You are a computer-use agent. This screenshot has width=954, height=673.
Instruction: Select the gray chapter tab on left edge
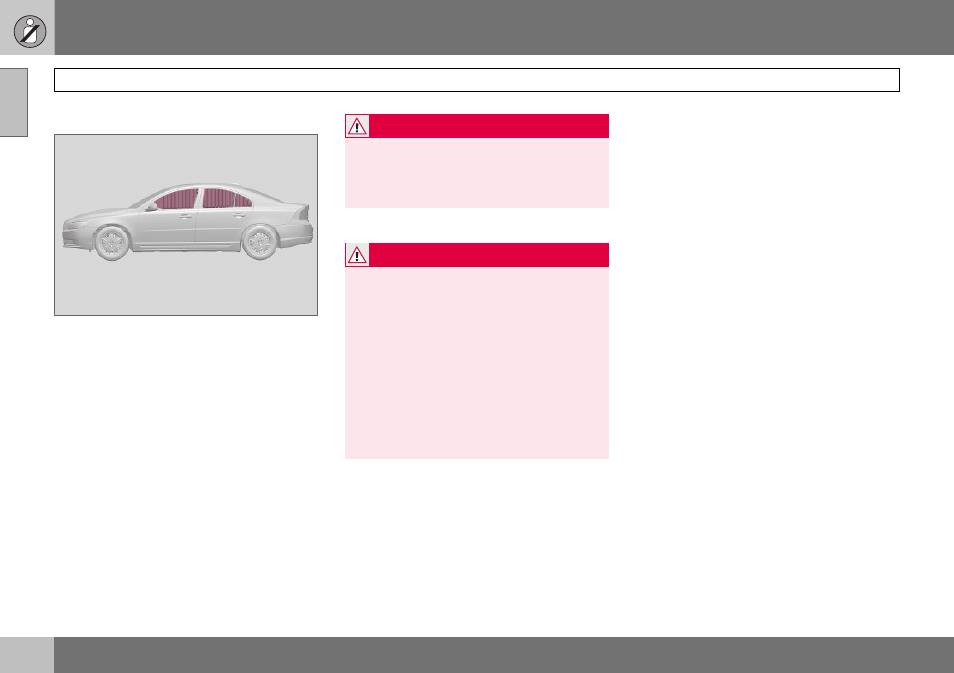click(x=13, y=102)
